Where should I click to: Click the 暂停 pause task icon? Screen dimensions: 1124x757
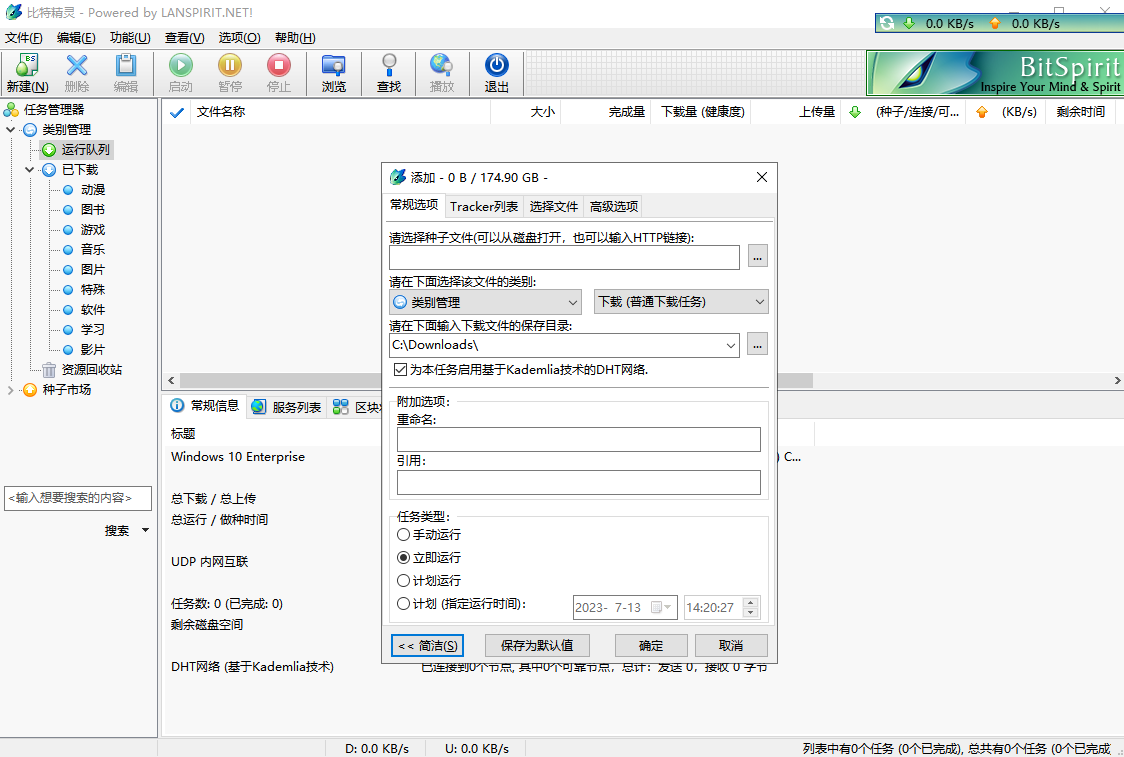[229, 72]
